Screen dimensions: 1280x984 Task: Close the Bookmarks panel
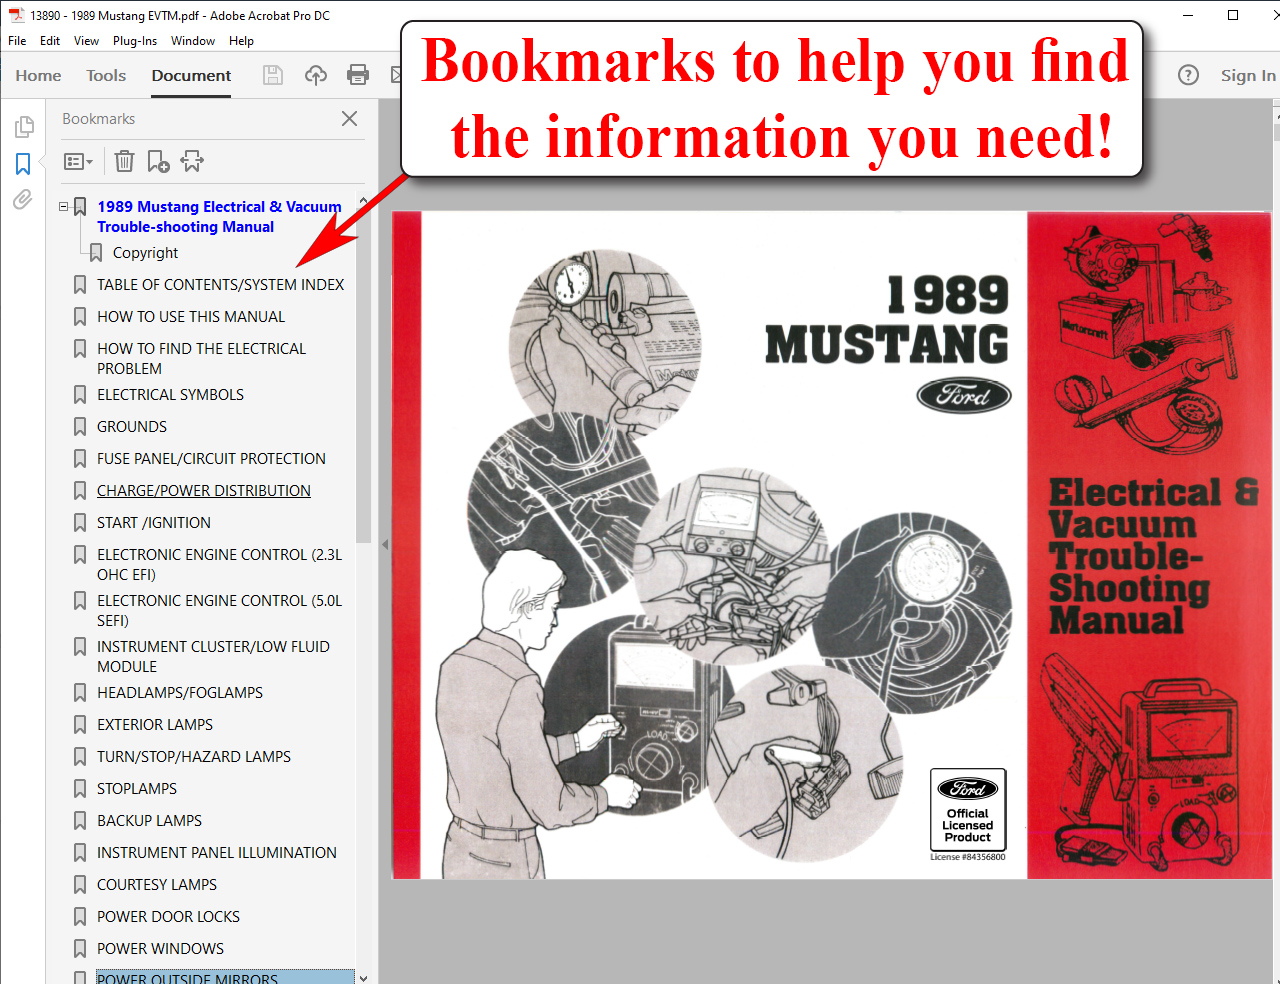click(349, 118)
